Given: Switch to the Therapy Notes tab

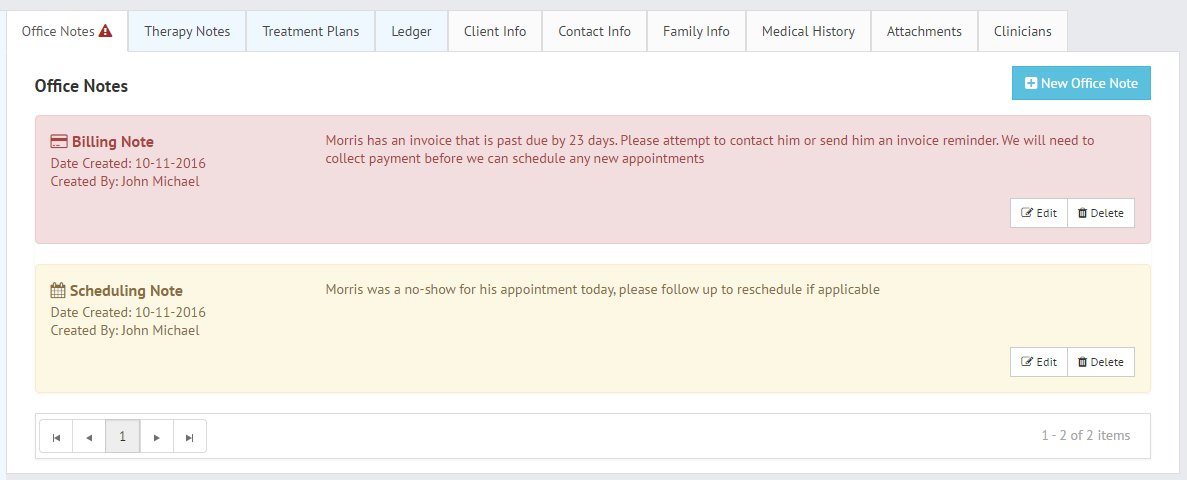Looking at the screenshot, I should (187, 31).
